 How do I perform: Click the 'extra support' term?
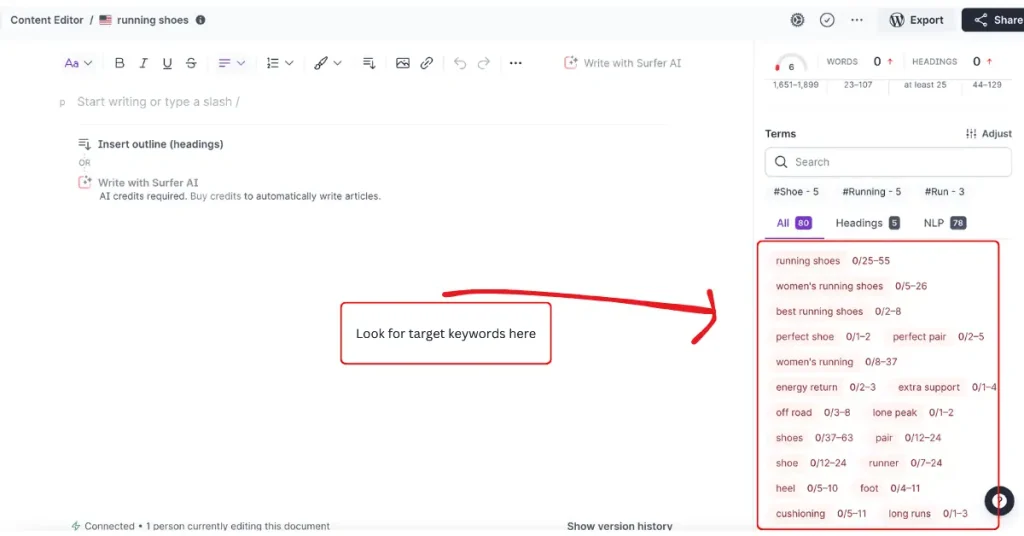click(929, 387)
